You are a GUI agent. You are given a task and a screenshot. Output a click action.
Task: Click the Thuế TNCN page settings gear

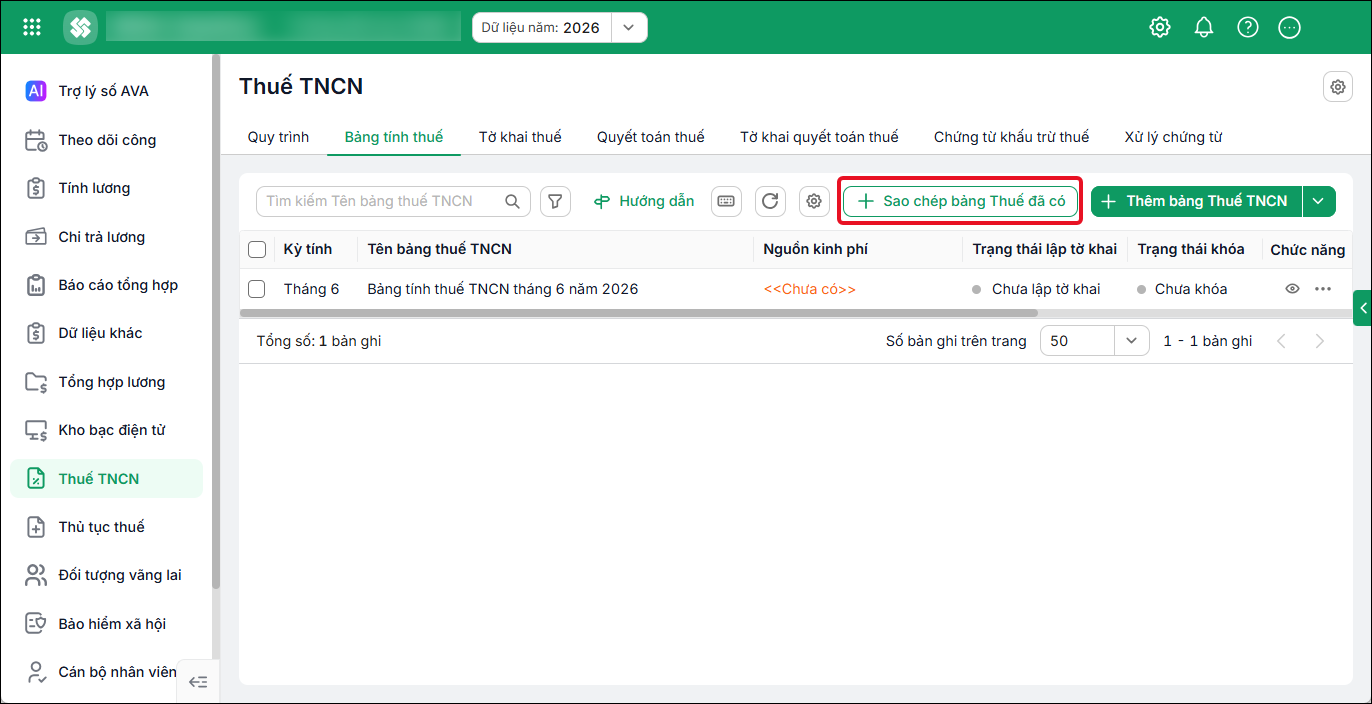tap(1338, 87)
